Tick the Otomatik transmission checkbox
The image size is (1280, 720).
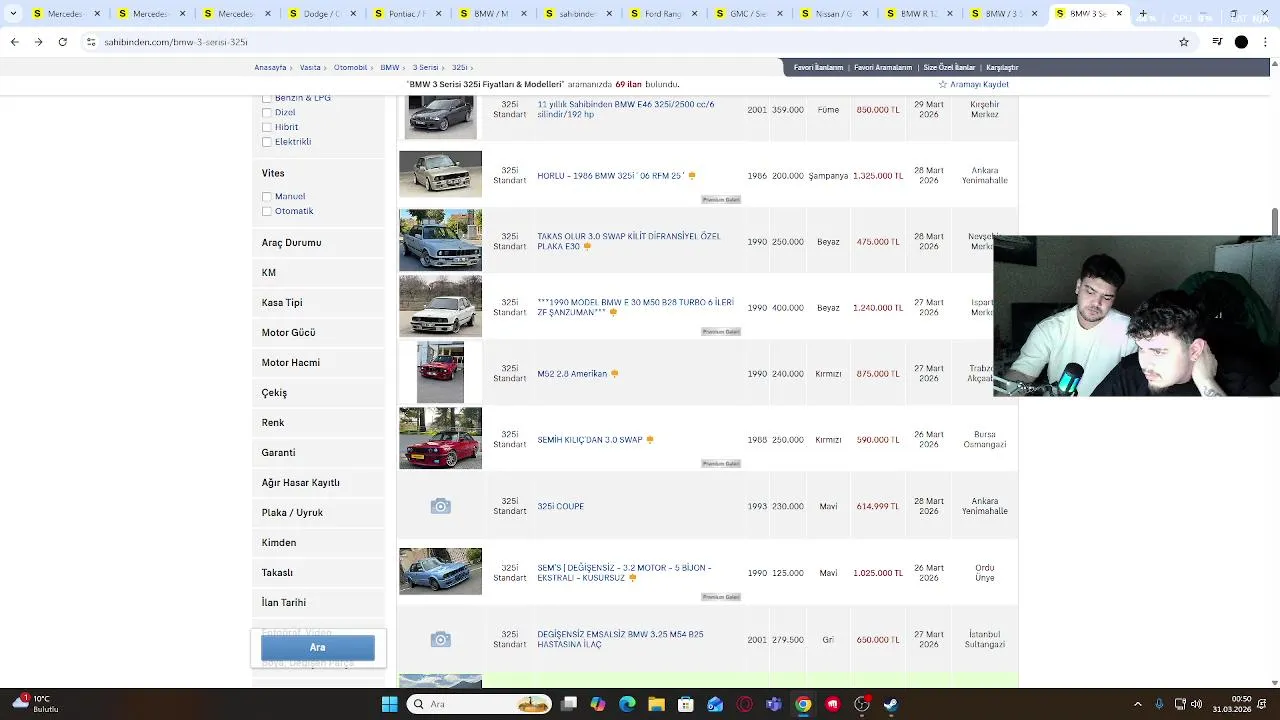[x=266, y=211]
